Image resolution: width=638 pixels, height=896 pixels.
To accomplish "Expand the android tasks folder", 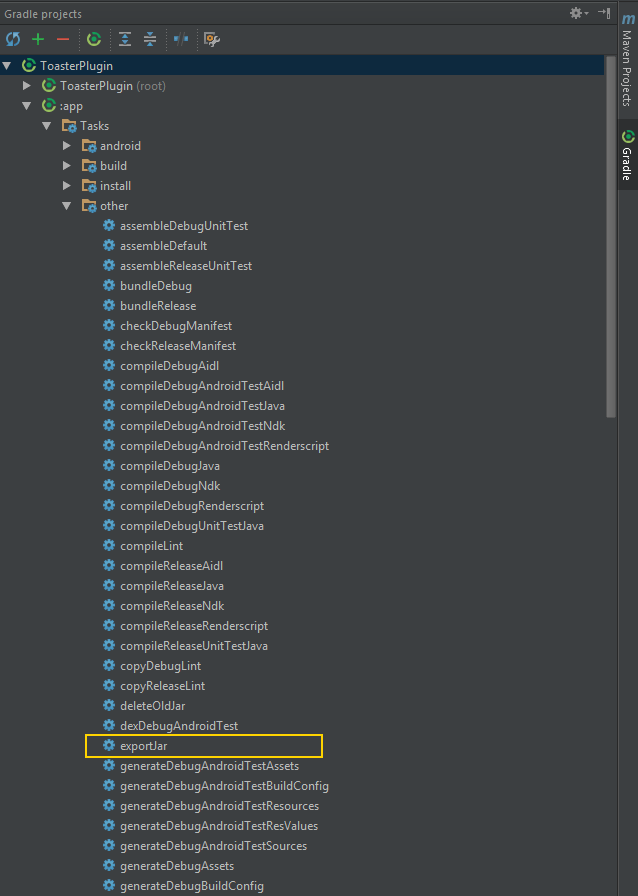I will (x=67, y=146).
